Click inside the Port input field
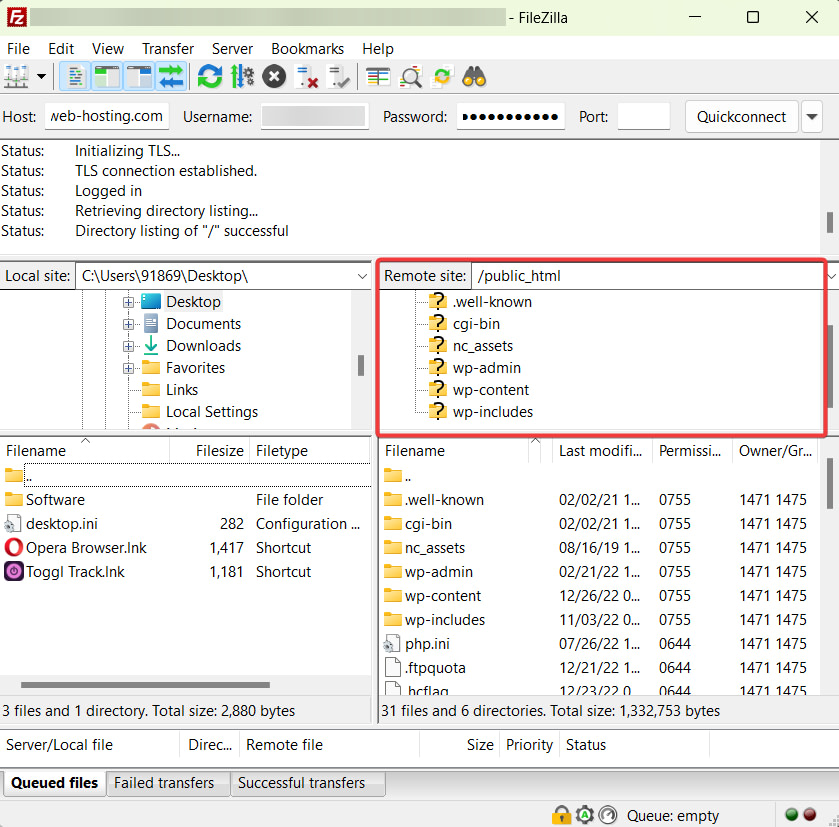Viewport: 839px width, 827px height. point(644,116)
